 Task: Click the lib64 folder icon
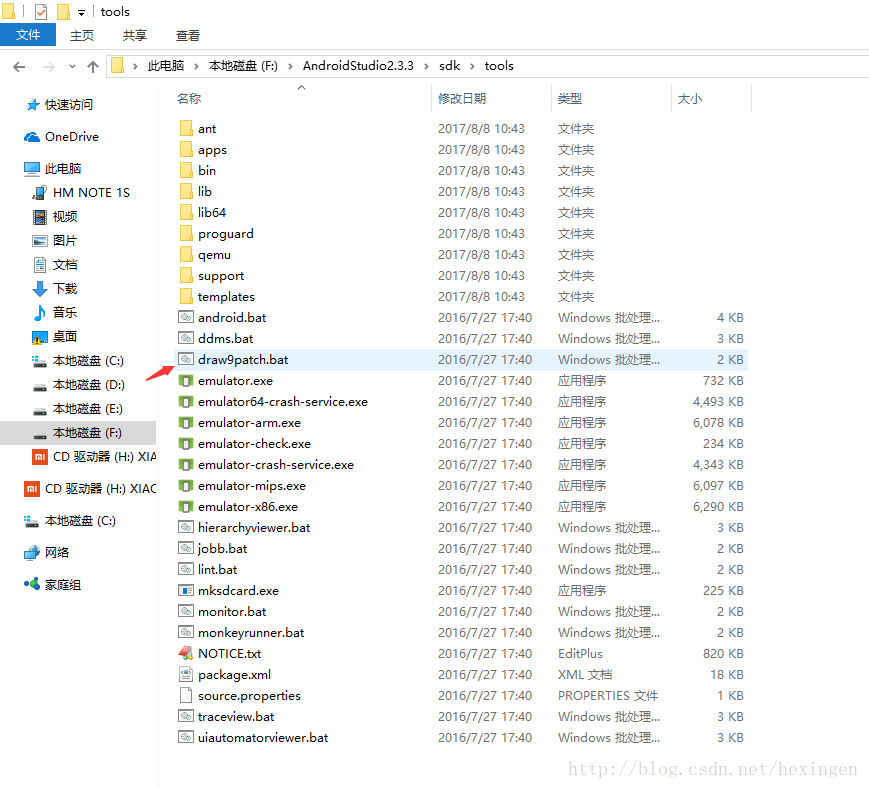point(186,213)
